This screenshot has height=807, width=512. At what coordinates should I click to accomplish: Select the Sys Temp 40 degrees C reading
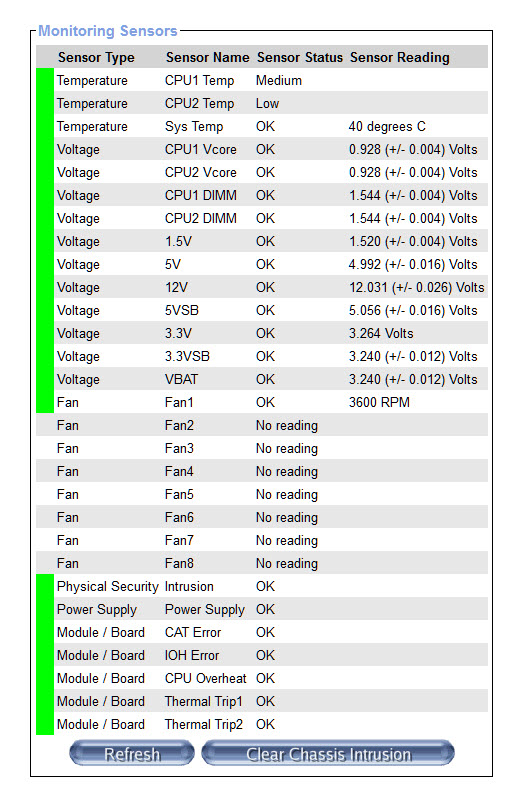(387, 126)
